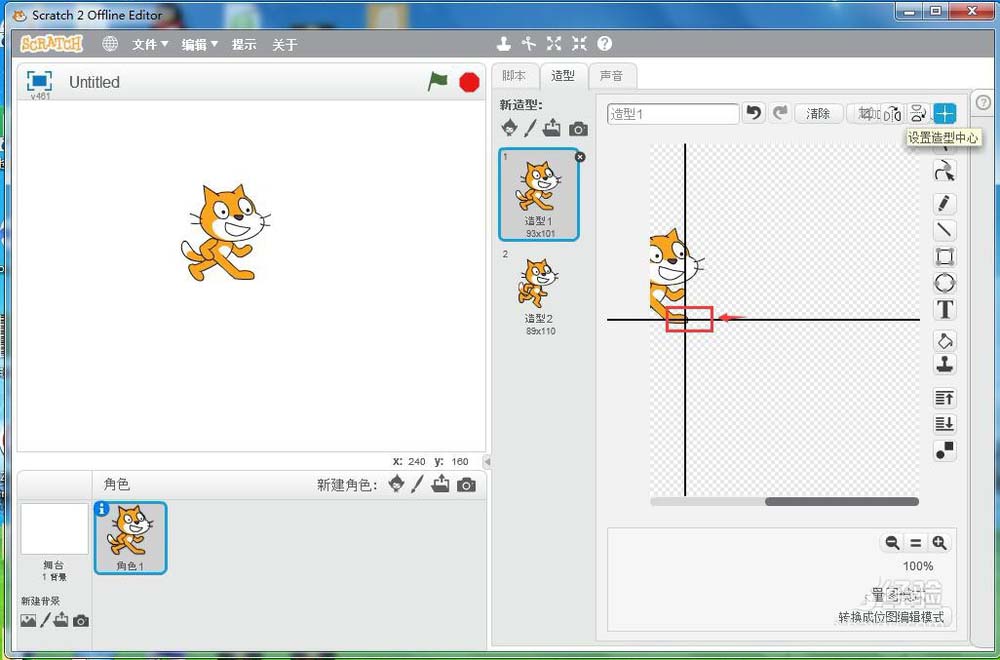Flip costume up-down
The width and height of the screenshot is (1000, 660).
918,114
